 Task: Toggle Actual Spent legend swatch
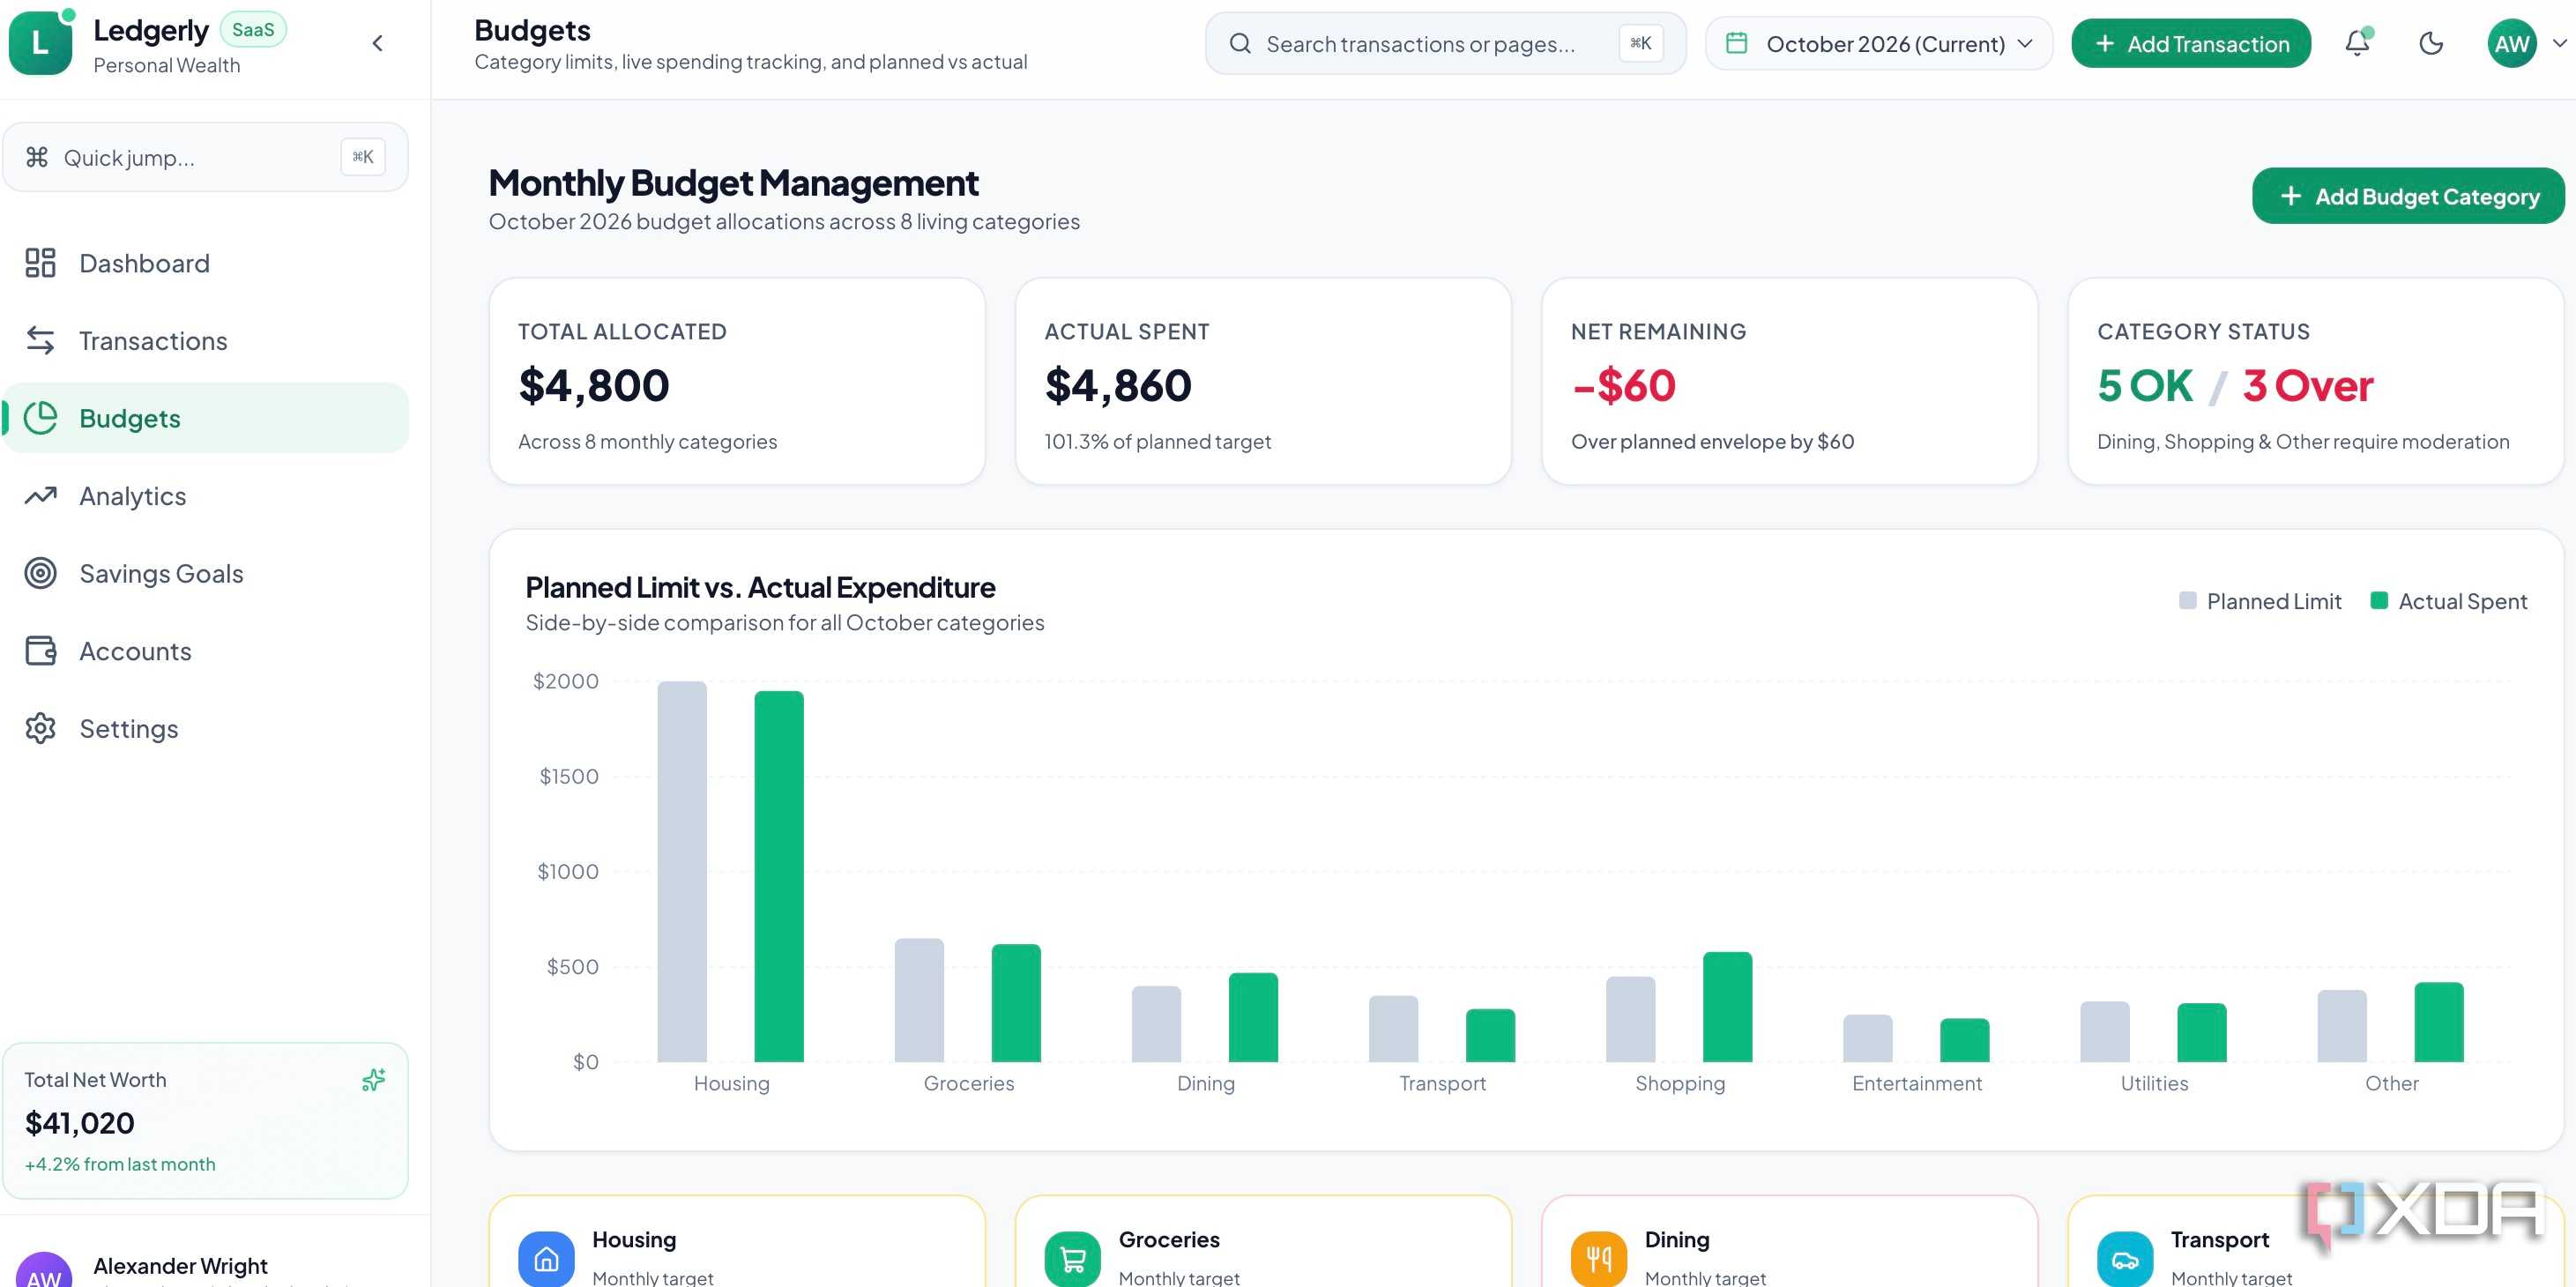tap(2379, 600)
